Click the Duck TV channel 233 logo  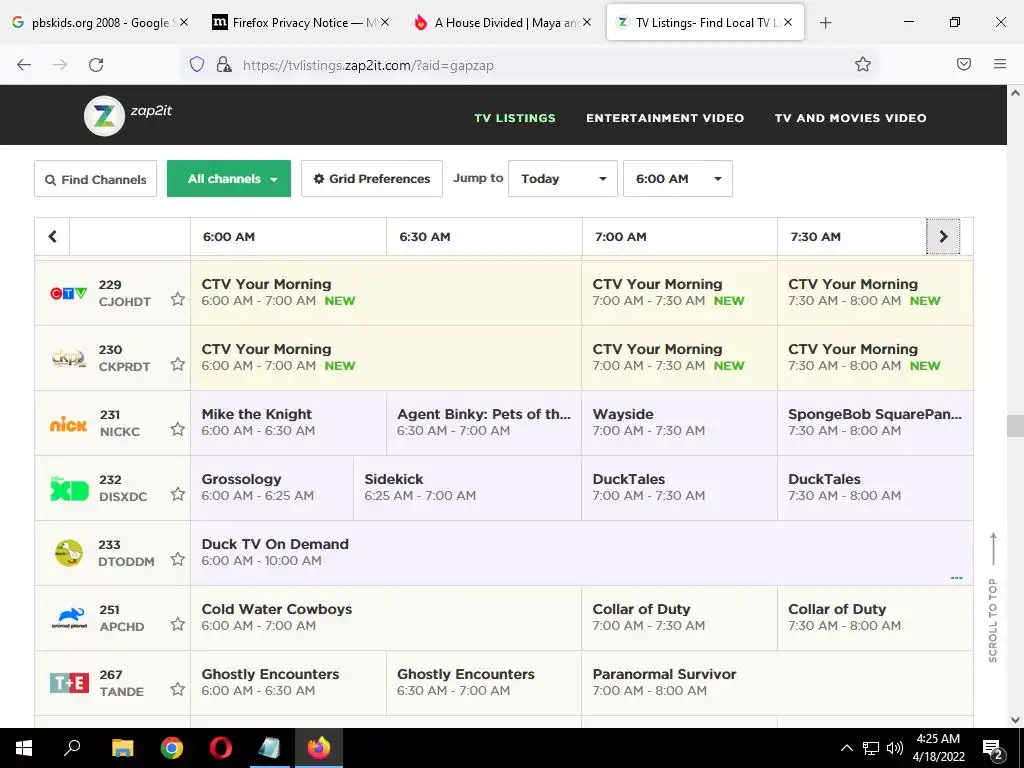coord(69,553)
